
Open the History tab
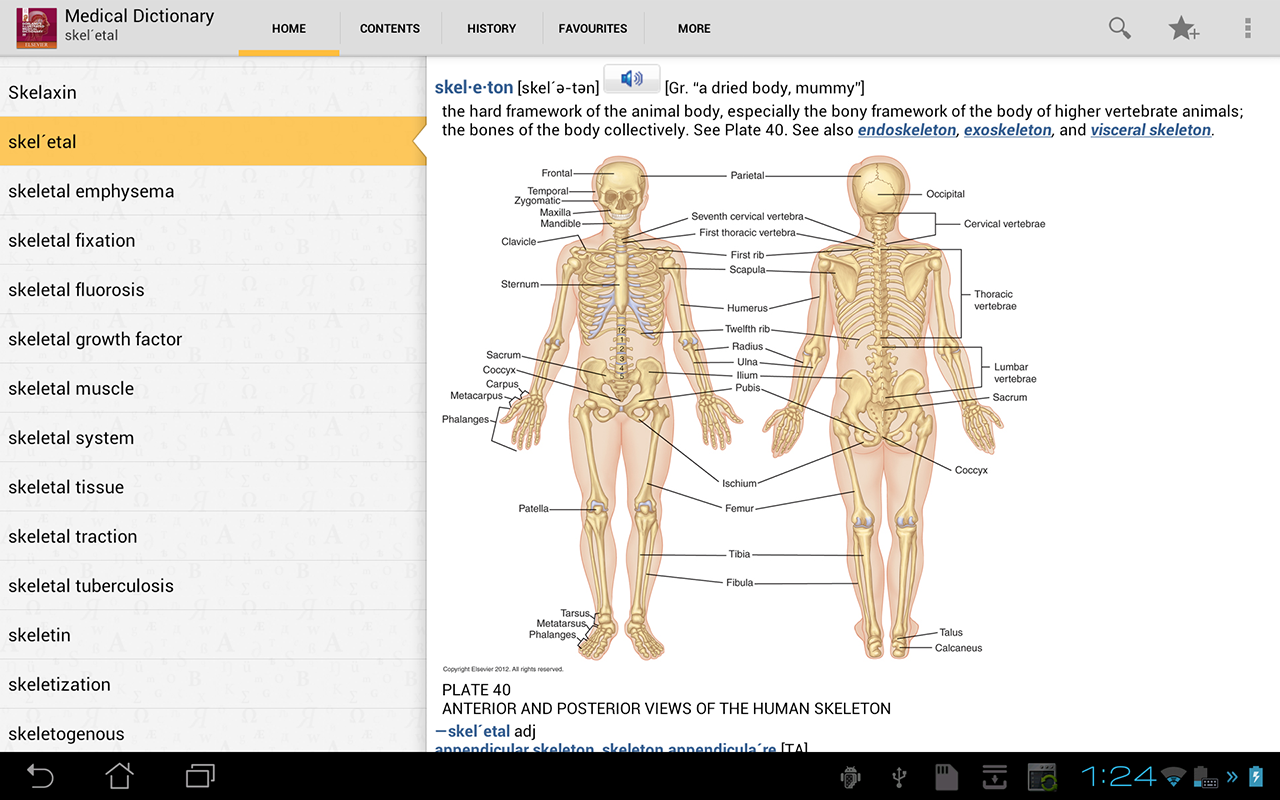tap(491, 28)
